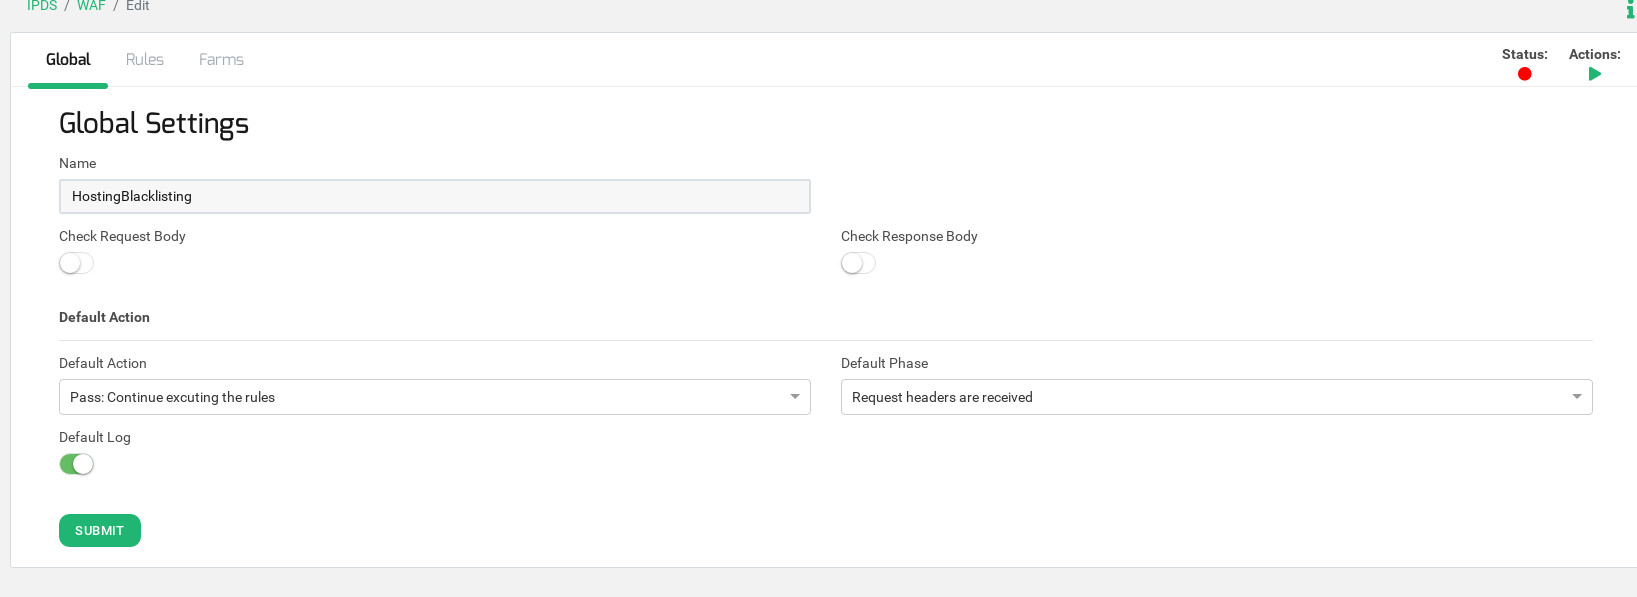Click the HostingBlacklisting name field
The width and height of the screenshot is (1637, 597).
[x=434, y=196]
